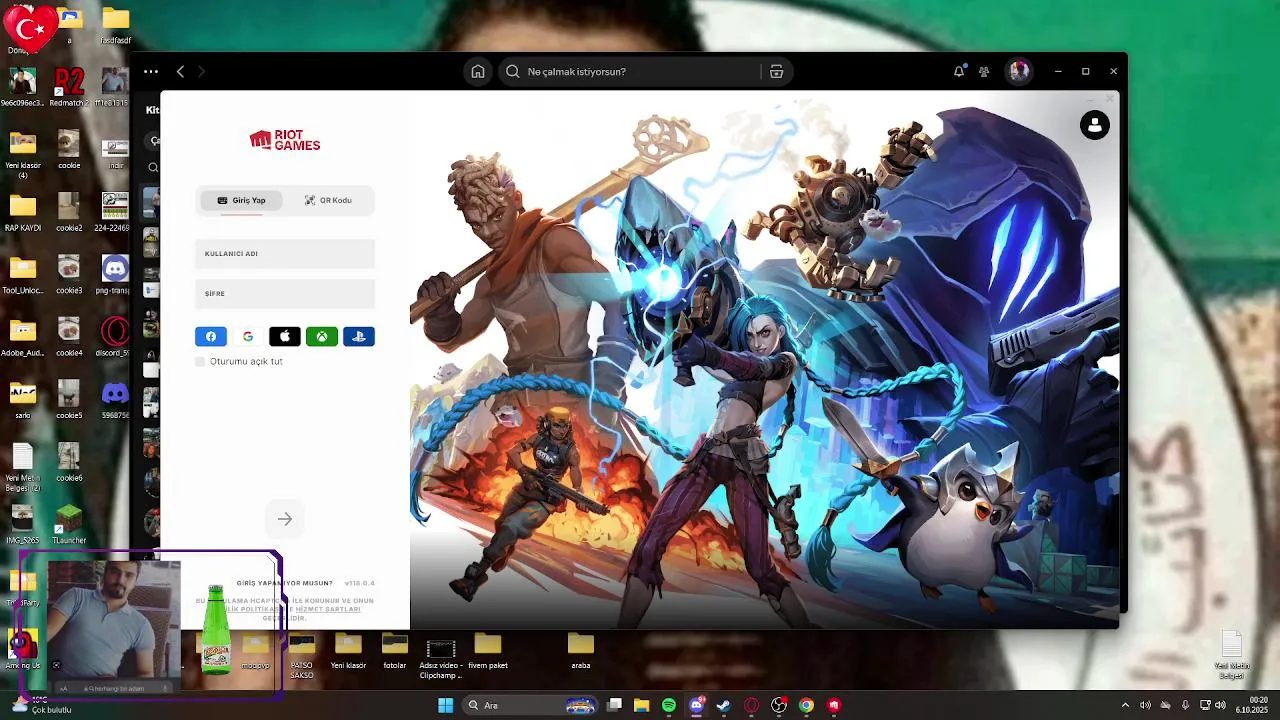The height and width of the screenshot is (720, 1280).
Task: Open Among Us desktop shortcut
Action: pyautogui.click(x=22, y=649)
